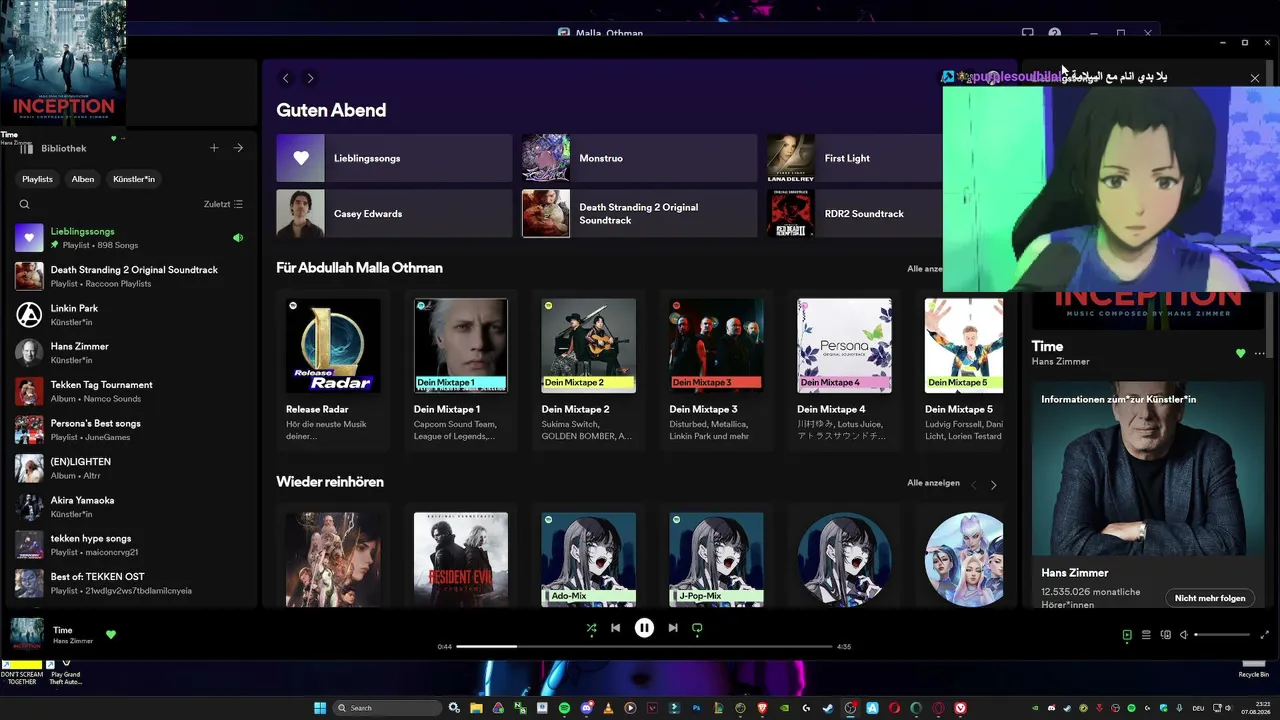
Task: Unlike the song Time in playback bar
Action: click(111, 634)
